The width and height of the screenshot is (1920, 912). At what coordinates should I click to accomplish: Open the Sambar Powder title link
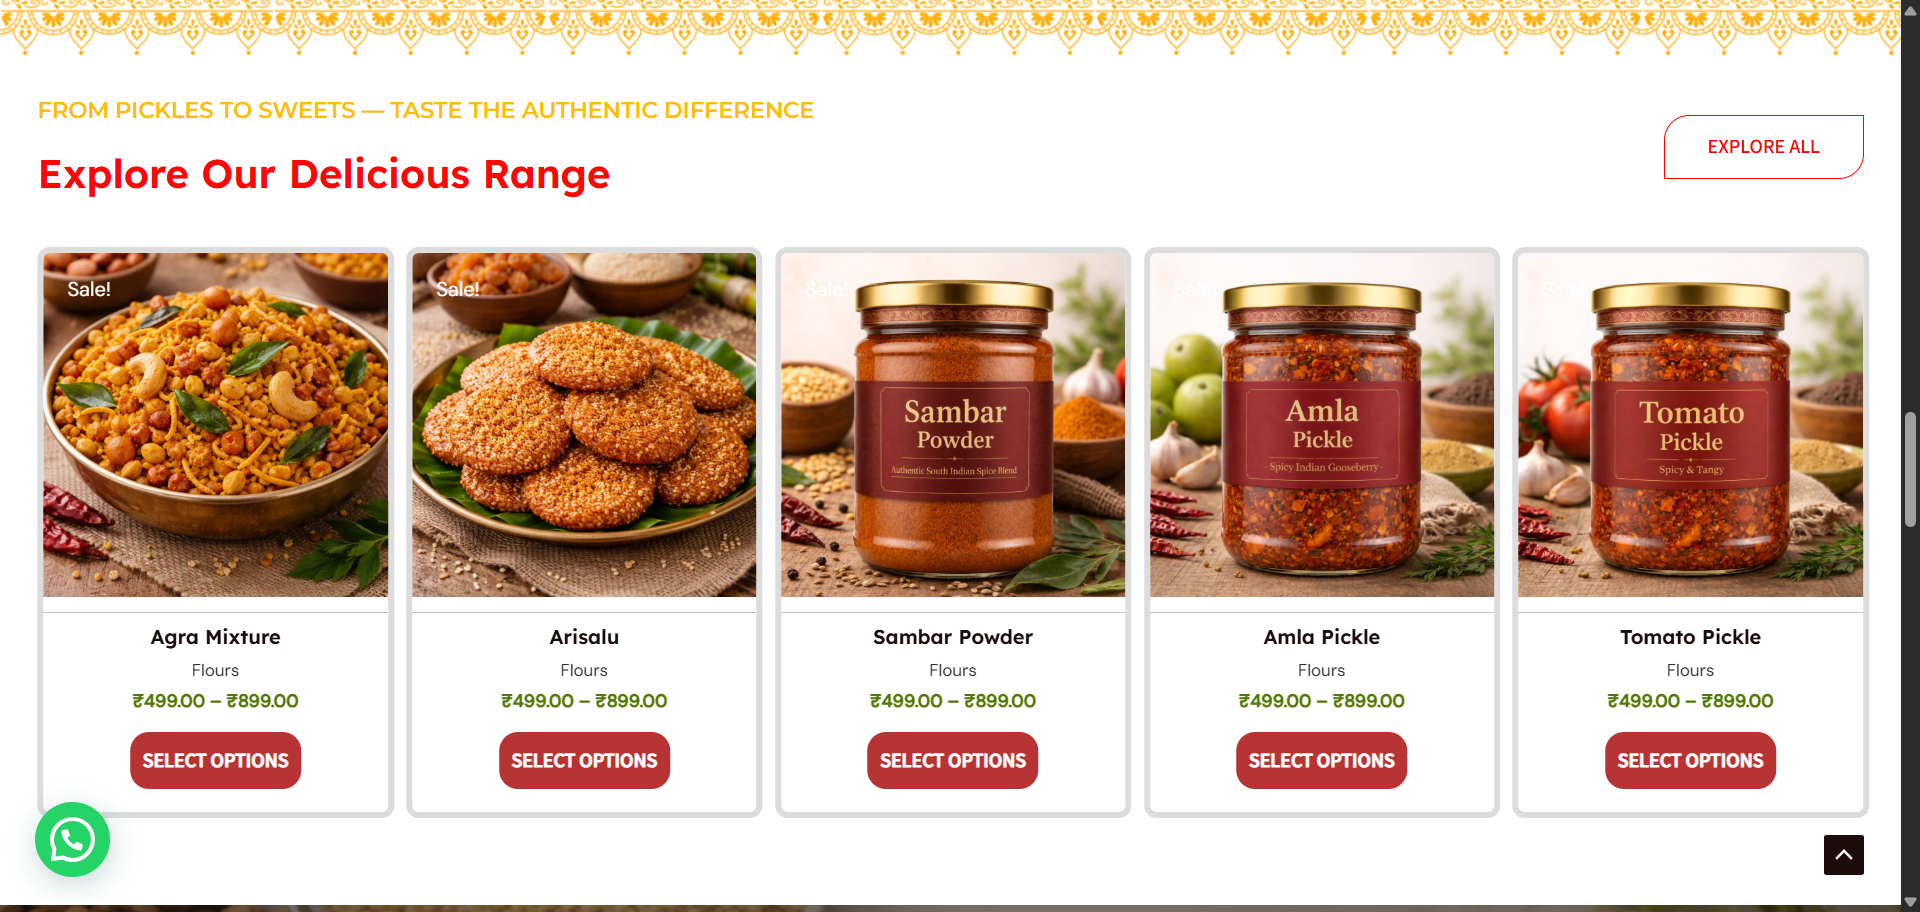coord(953,637)
